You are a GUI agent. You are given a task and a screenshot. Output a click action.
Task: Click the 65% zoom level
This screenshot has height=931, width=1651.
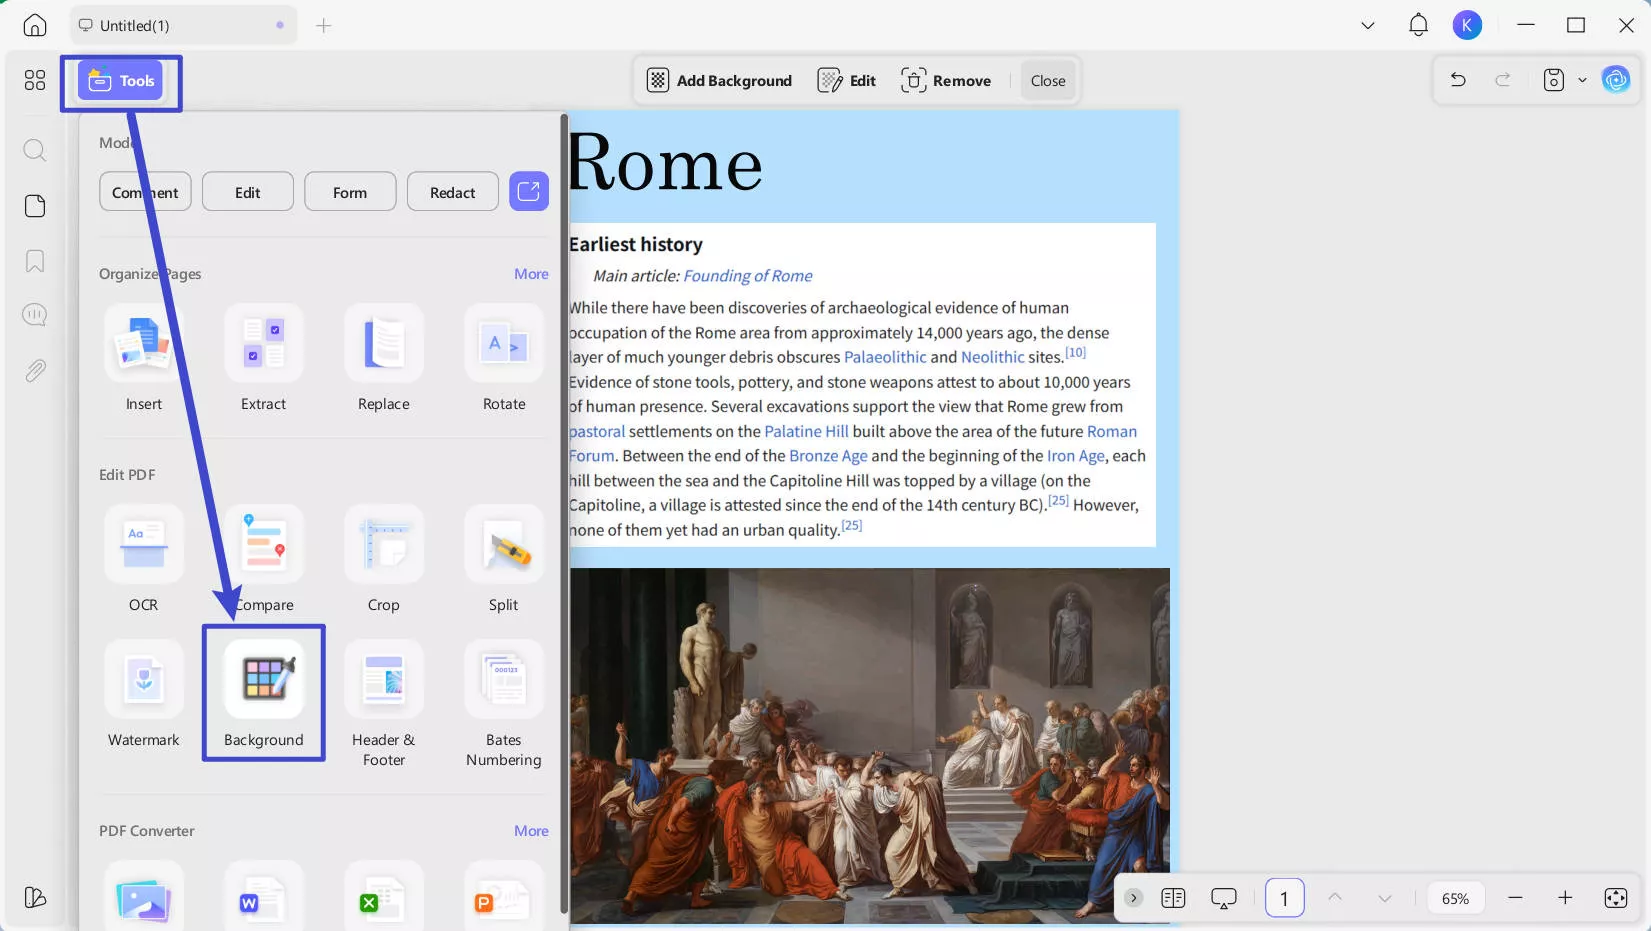(1455, 898)
